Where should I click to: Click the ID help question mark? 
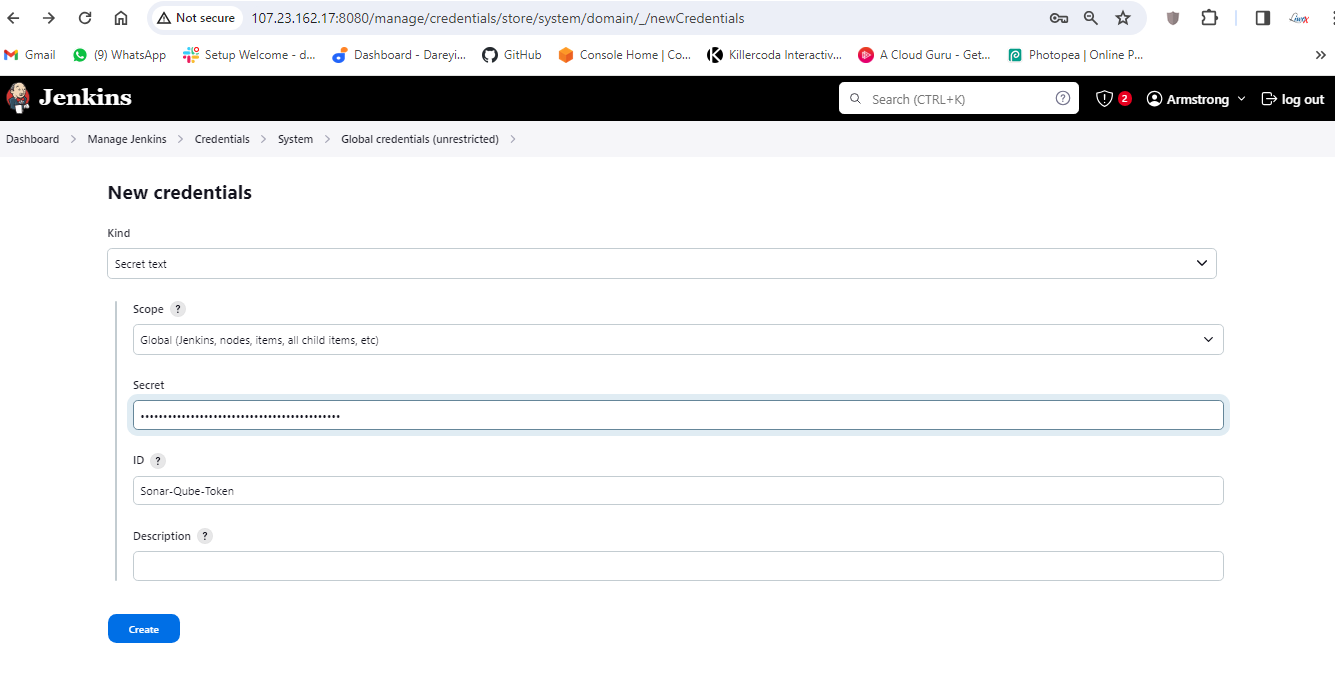[x=158, y=461]
